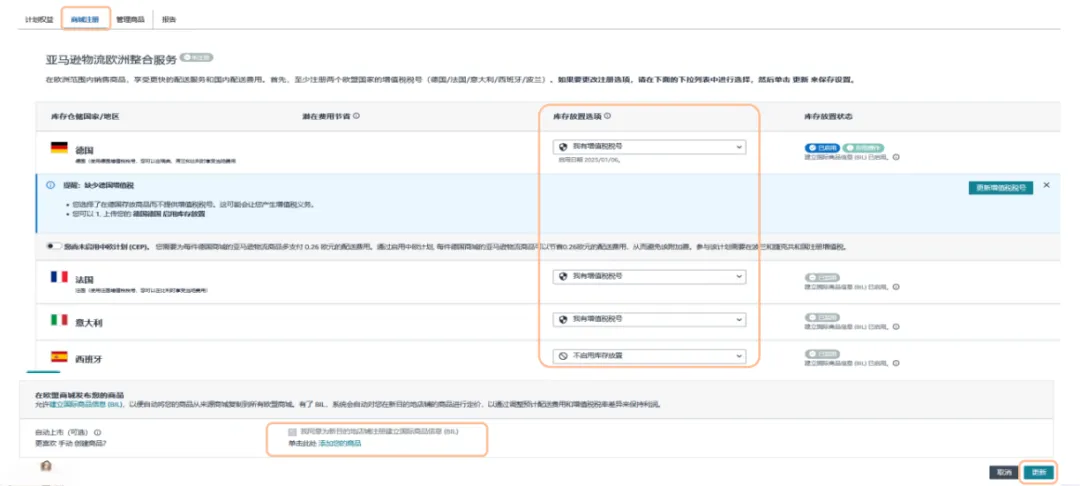The width and height of the screenshot is (1080, 486).
Task: Open the 添加您的商品 link
Action: tap(340, 443)
